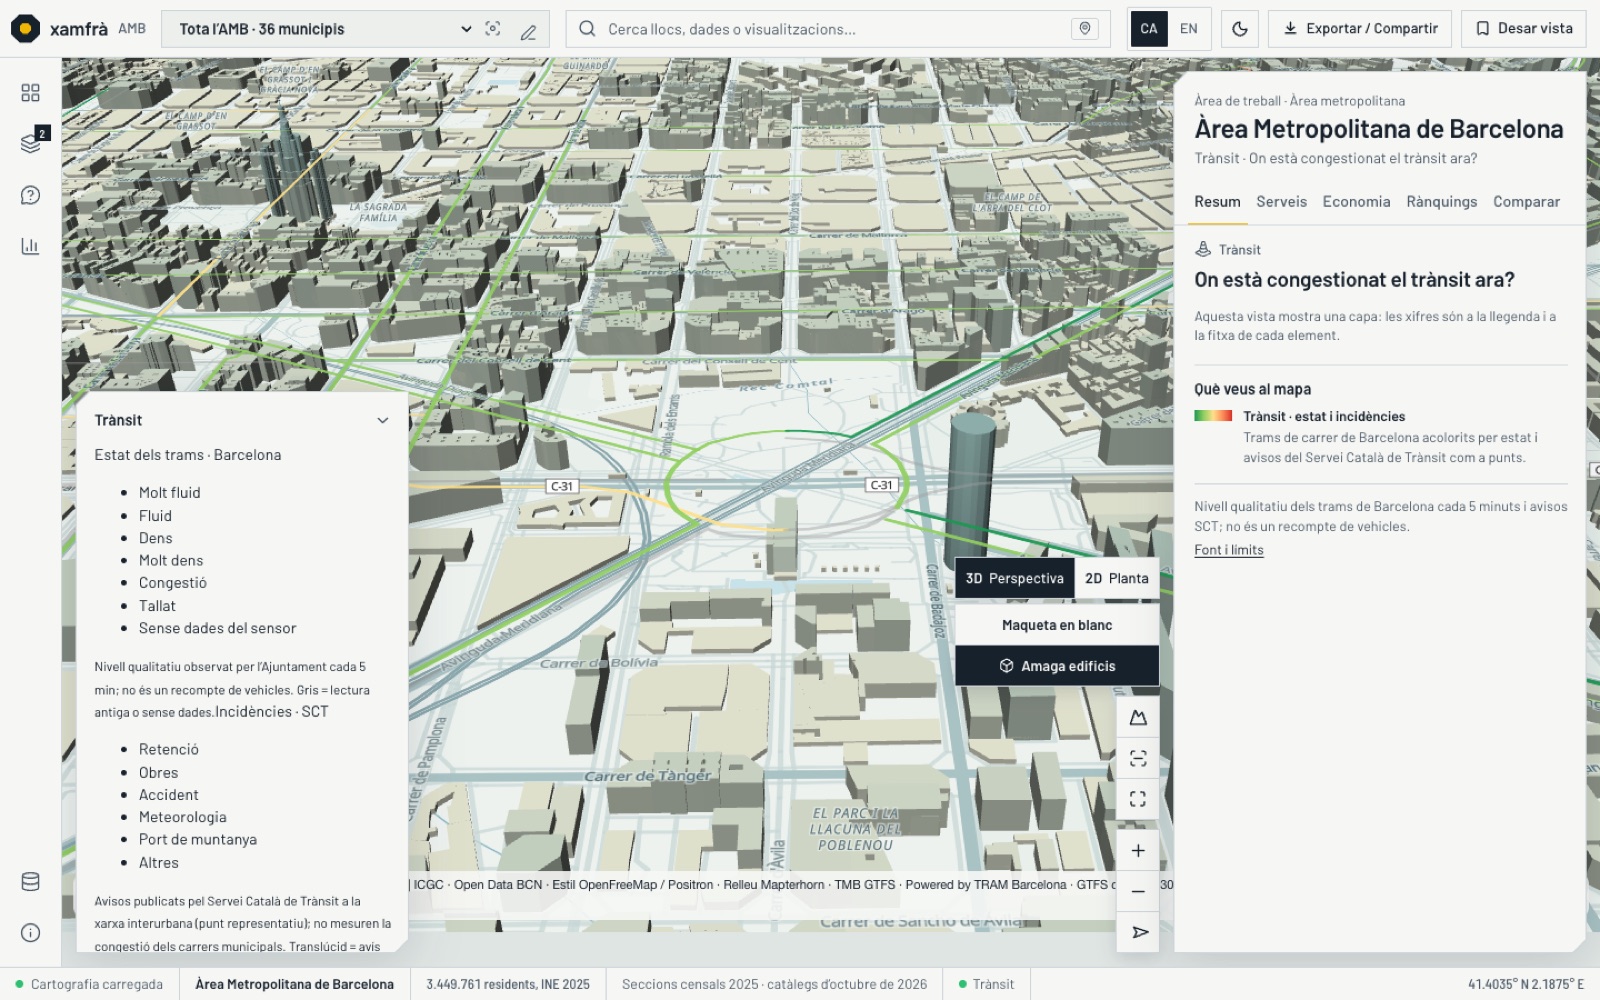Click Cartografia carregada status entry

(x=89, y=984)
